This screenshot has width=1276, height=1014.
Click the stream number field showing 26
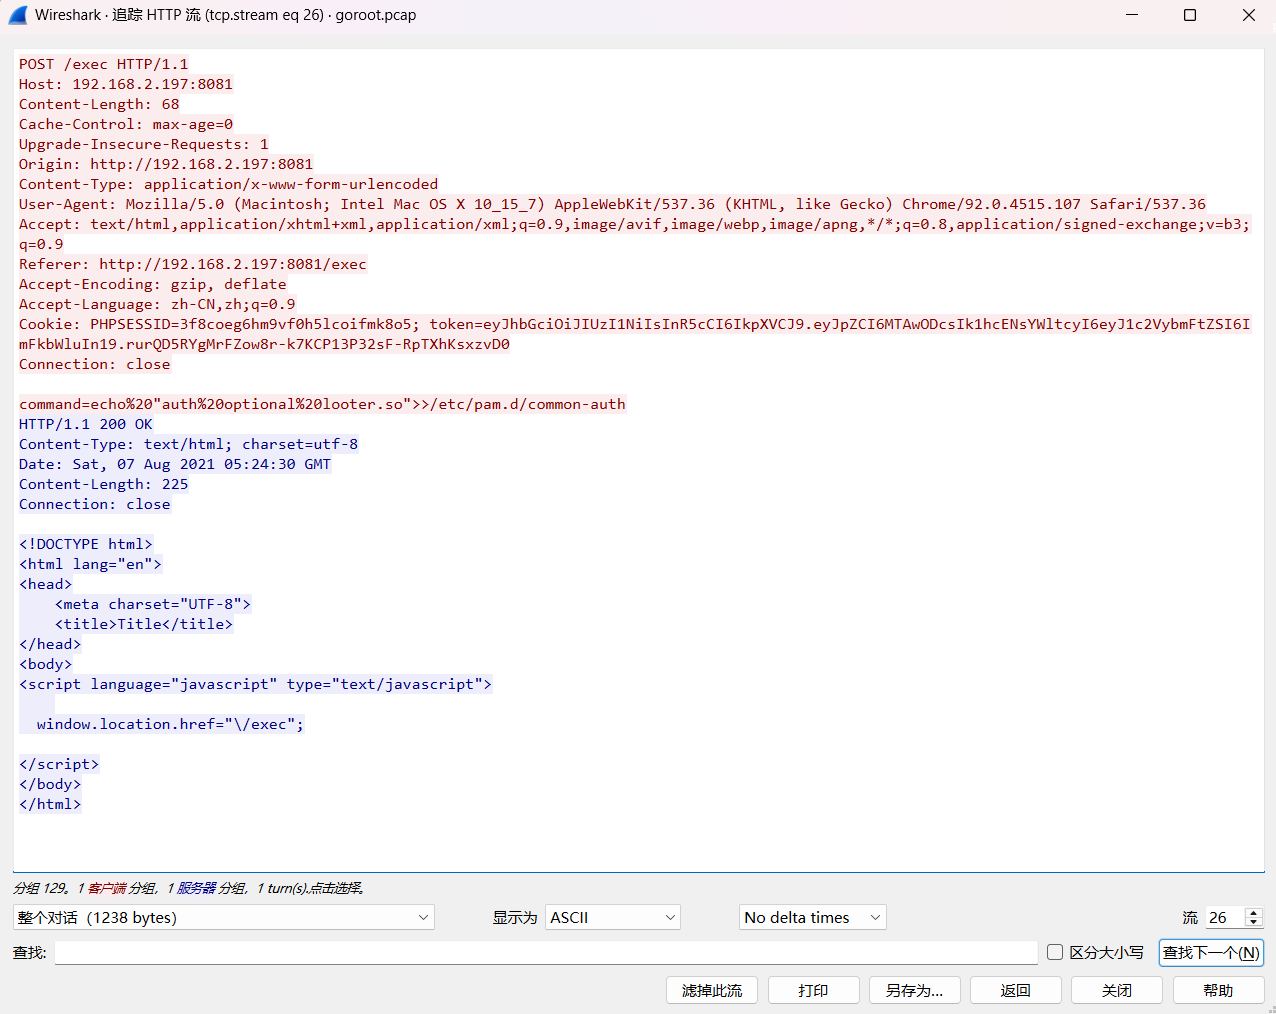(x=1224, y=917)
